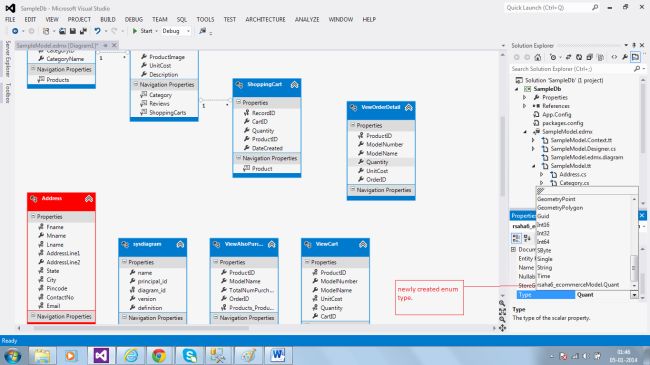The image size is (650, 365).
Task: Click the Find in Files toolbar icon
Action: coord(202,31)
